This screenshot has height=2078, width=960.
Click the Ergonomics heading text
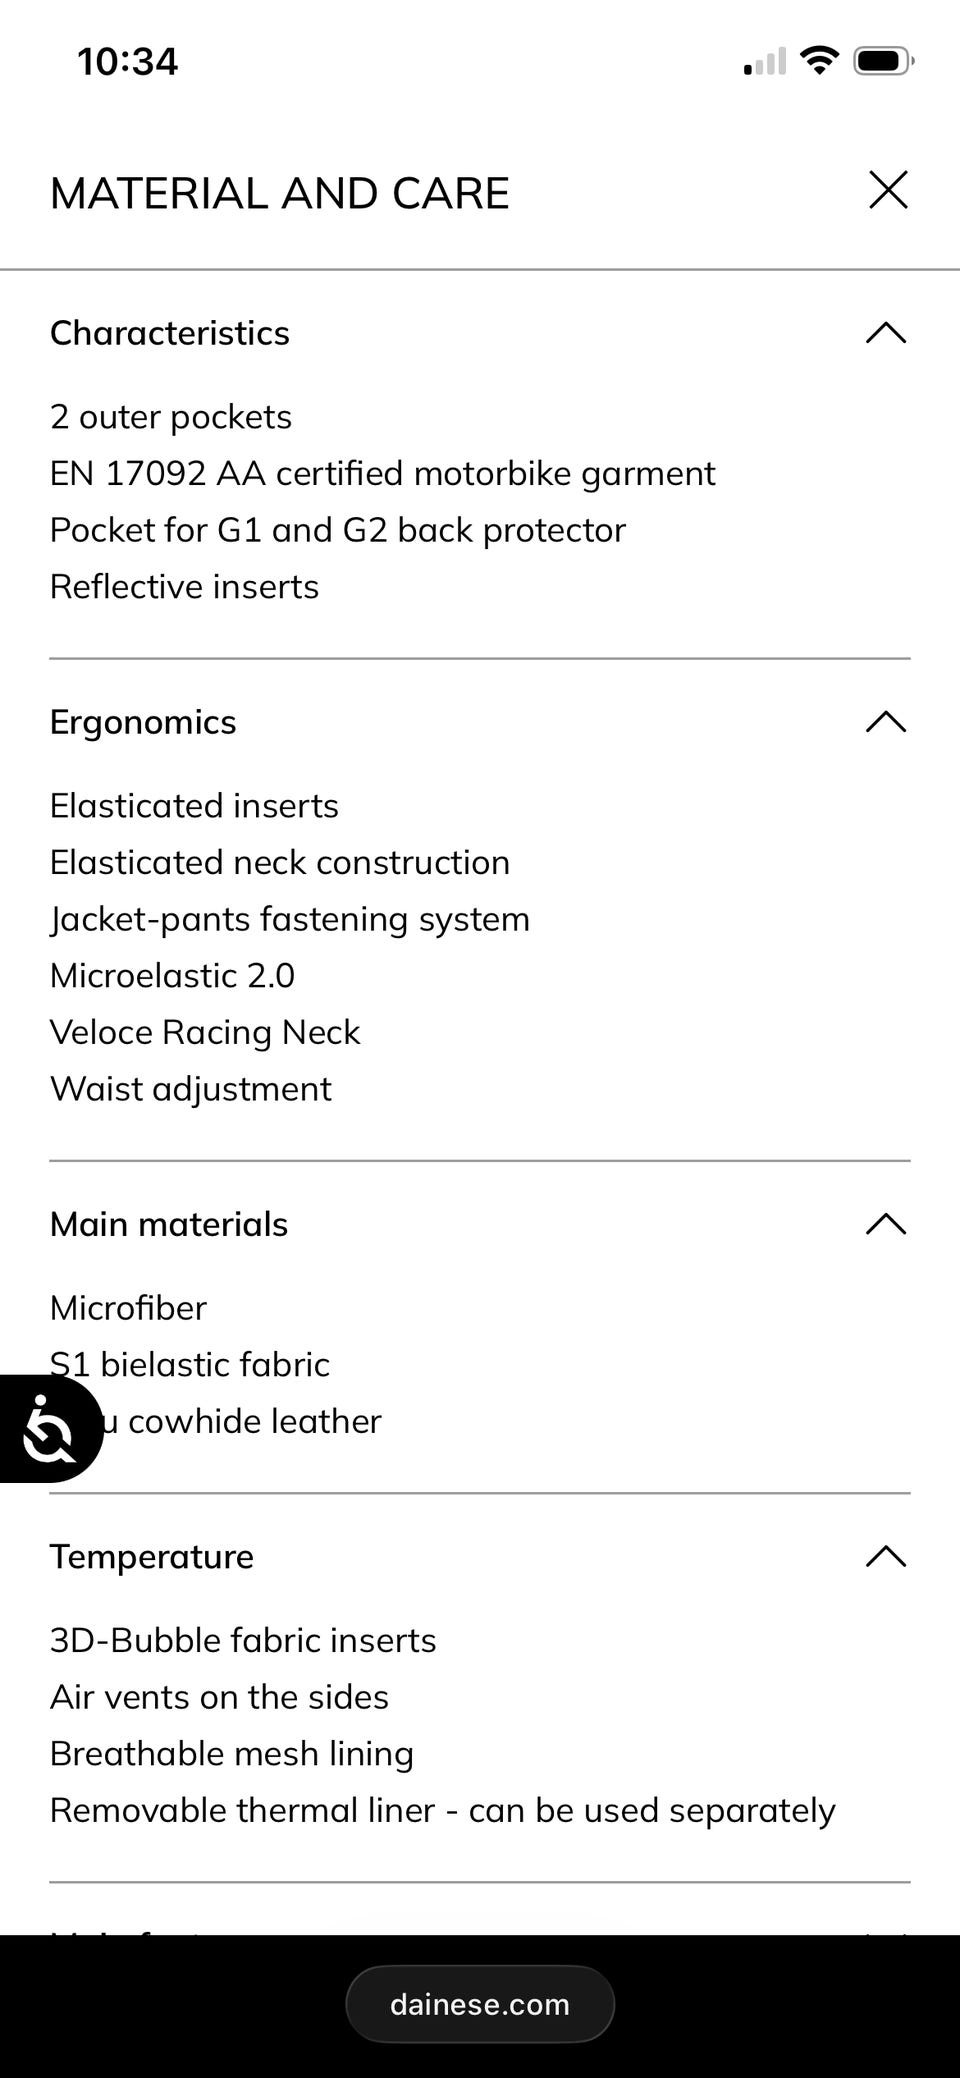(x=143, y=722)
